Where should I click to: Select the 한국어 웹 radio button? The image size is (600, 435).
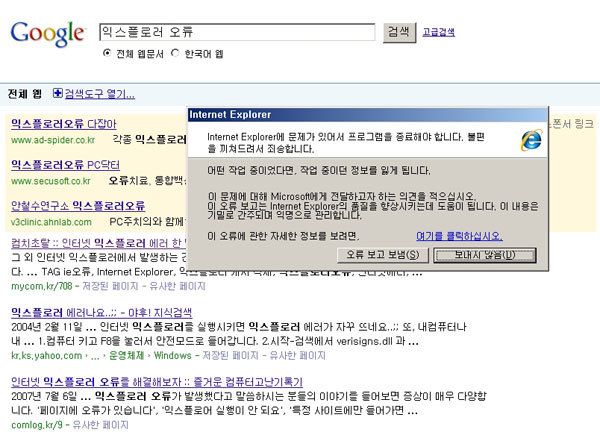pos(175,53)
